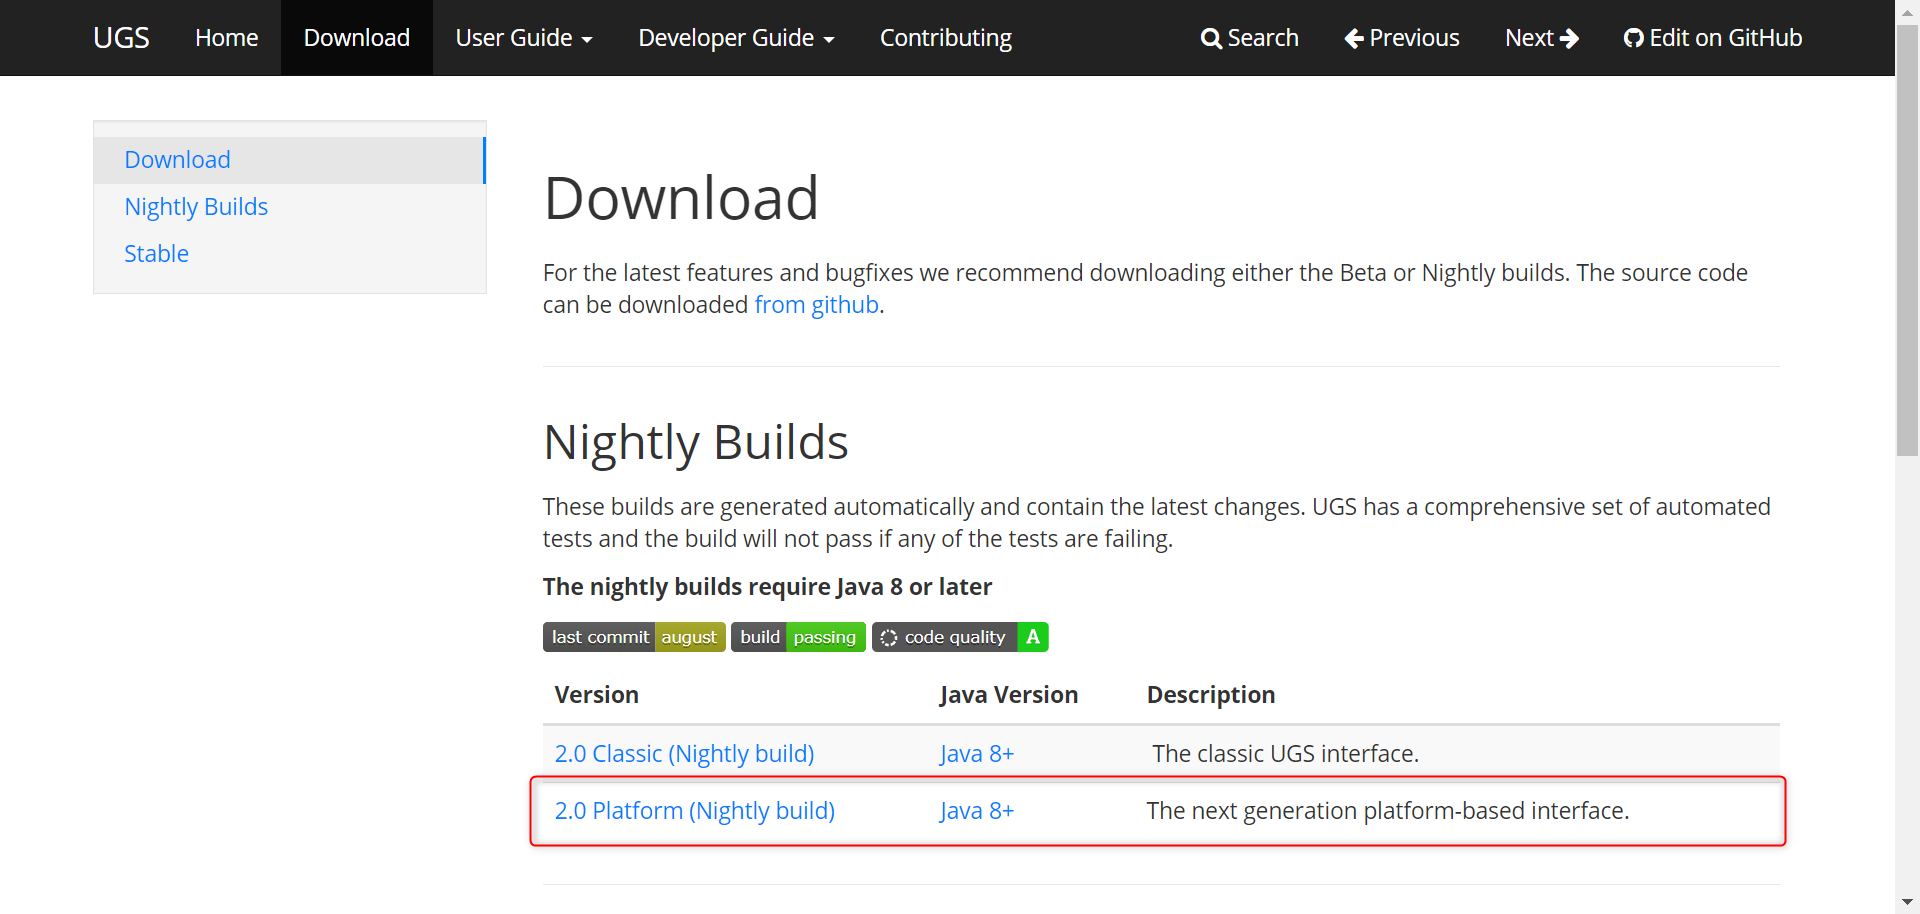The image size is (1920, 914).
Task: Open the Contributing nav item
Action: [946, 38]
